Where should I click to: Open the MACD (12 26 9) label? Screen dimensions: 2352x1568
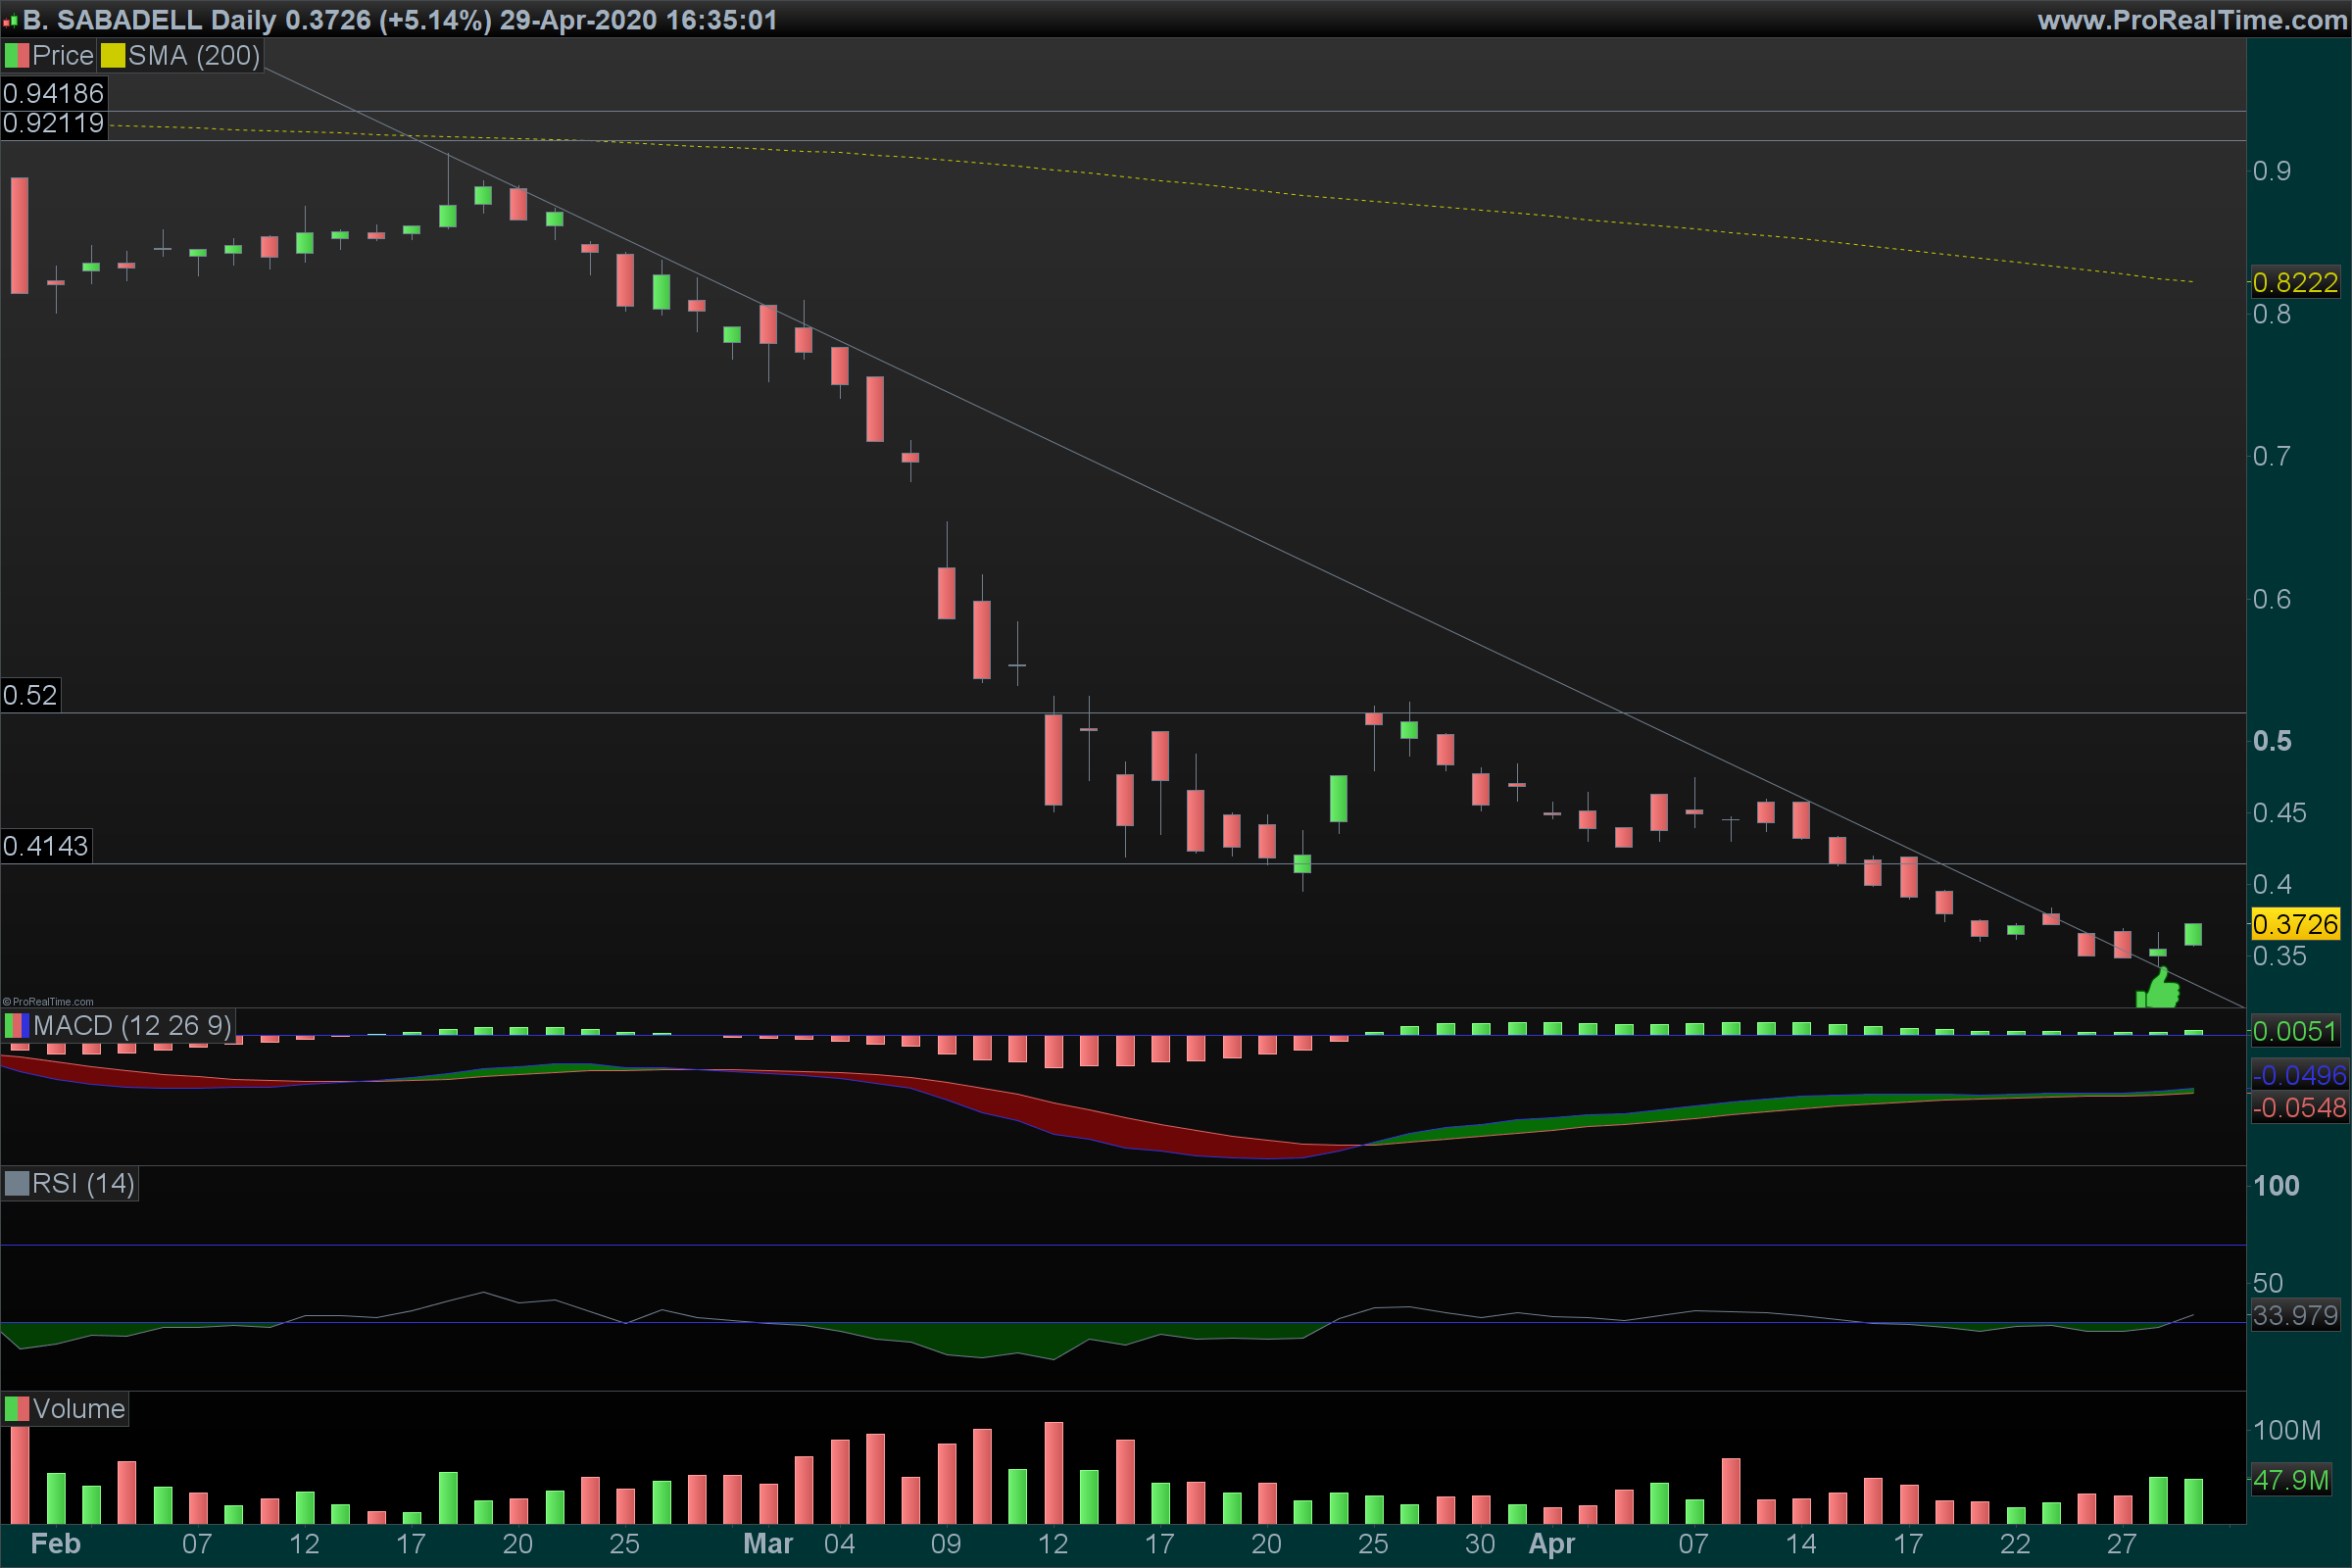click(131, 1026)
